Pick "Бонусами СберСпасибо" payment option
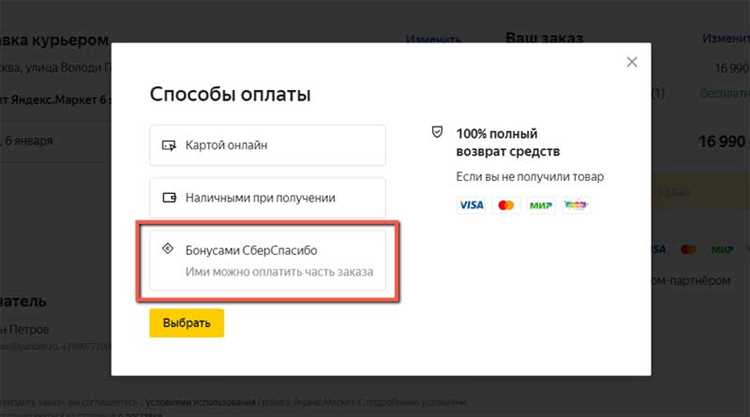Image resolution: width=750 pixels, height=417 pixels. click(267, 260)
